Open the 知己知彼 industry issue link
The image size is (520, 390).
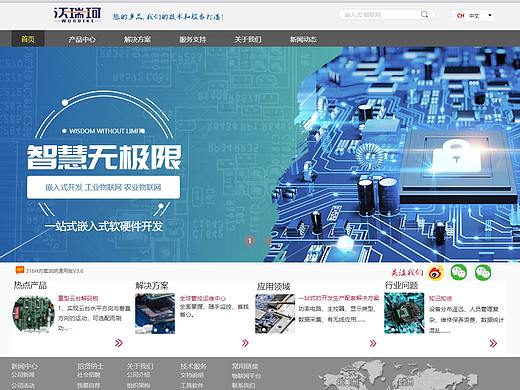point(440,298)
